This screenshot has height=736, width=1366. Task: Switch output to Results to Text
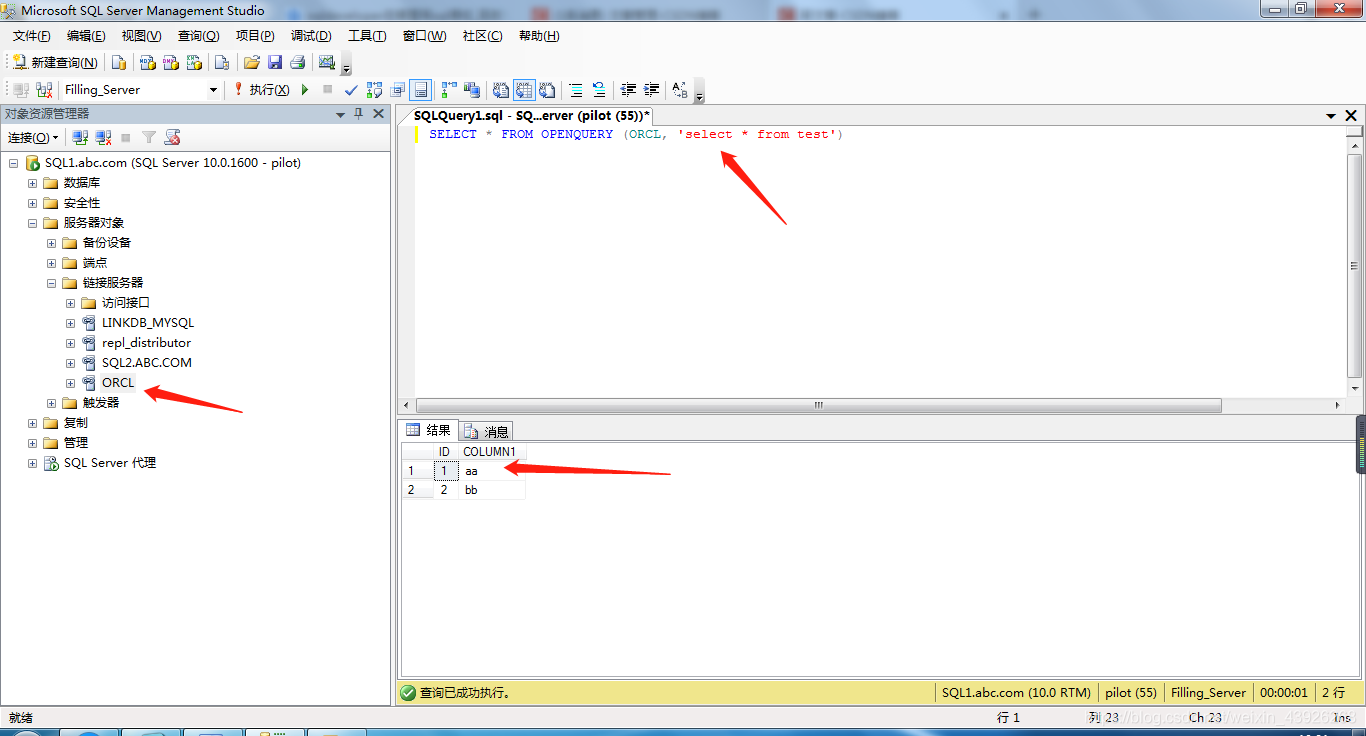tap(502, 90)
